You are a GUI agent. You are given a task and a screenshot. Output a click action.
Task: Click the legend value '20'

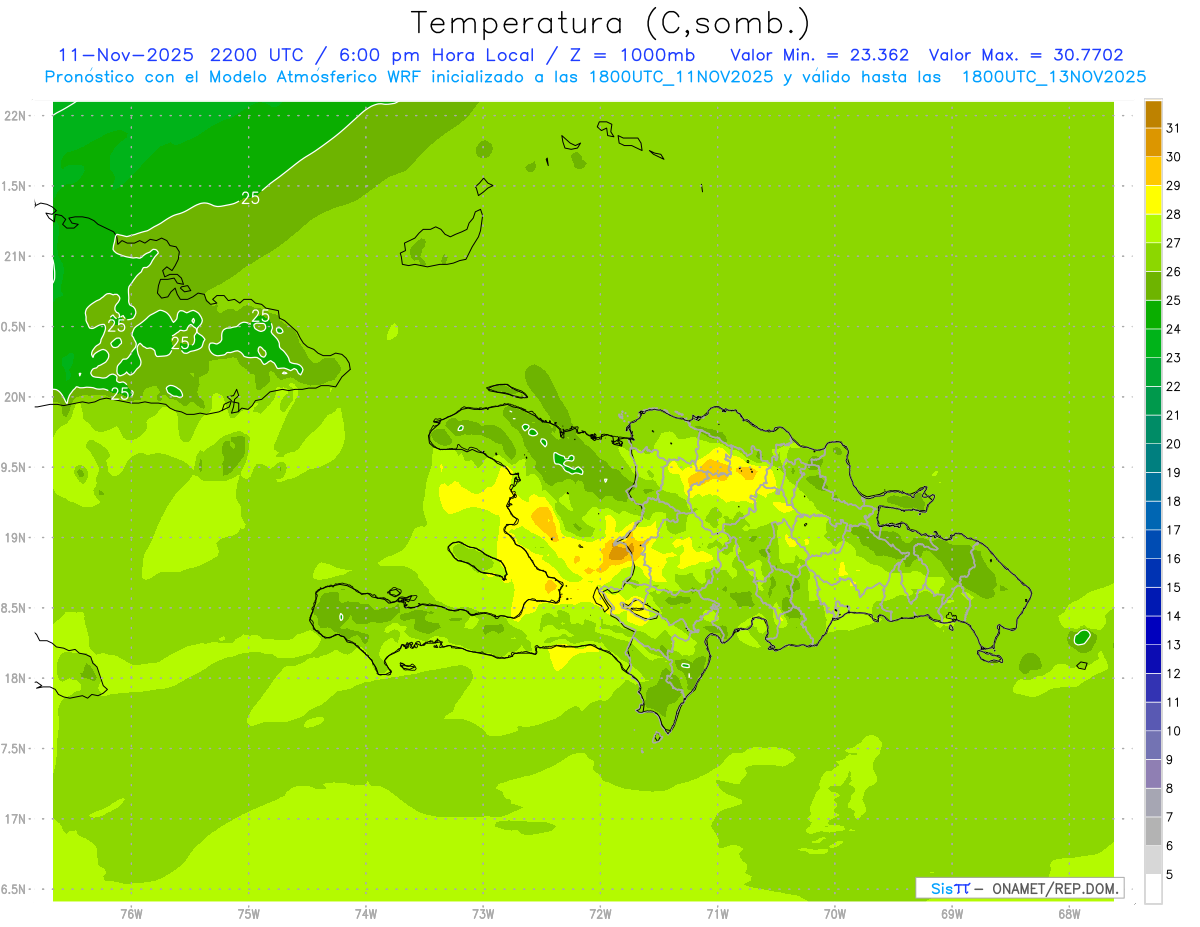click(1173, 444)
